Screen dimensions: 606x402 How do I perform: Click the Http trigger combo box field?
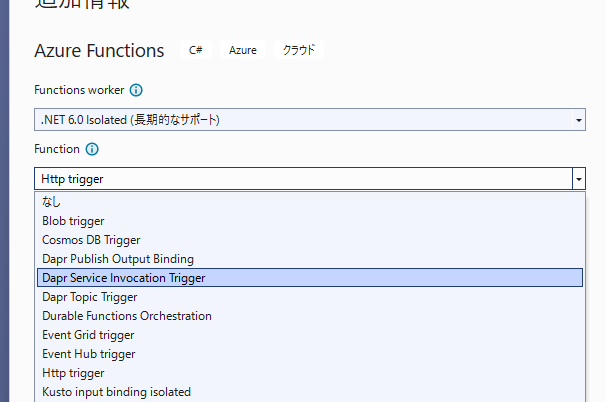(300, 179)
